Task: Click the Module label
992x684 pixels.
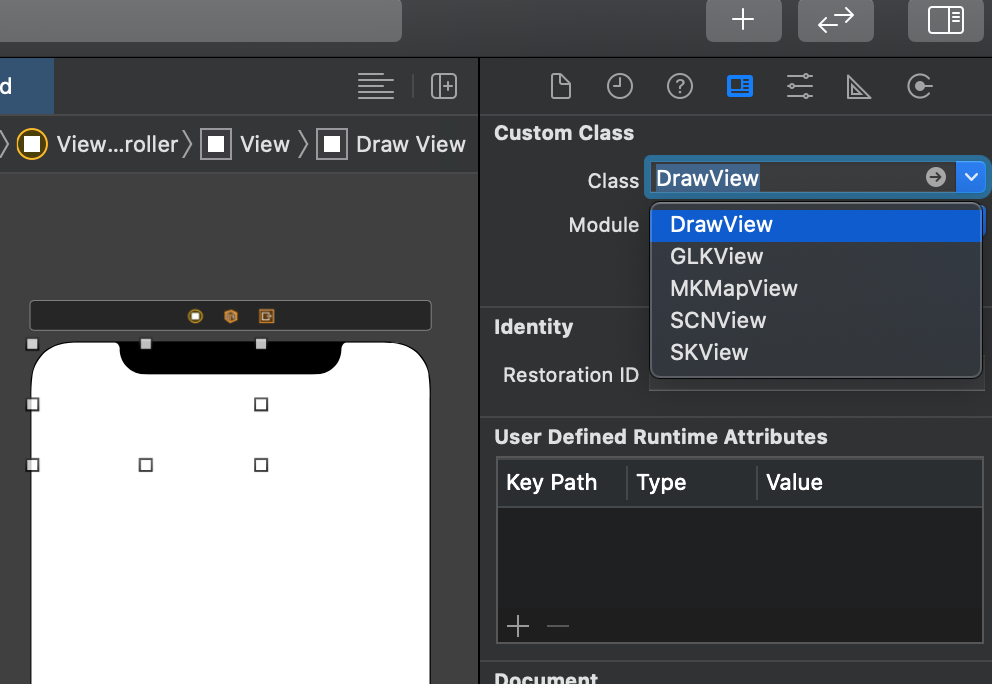Action: coord(604,225)
